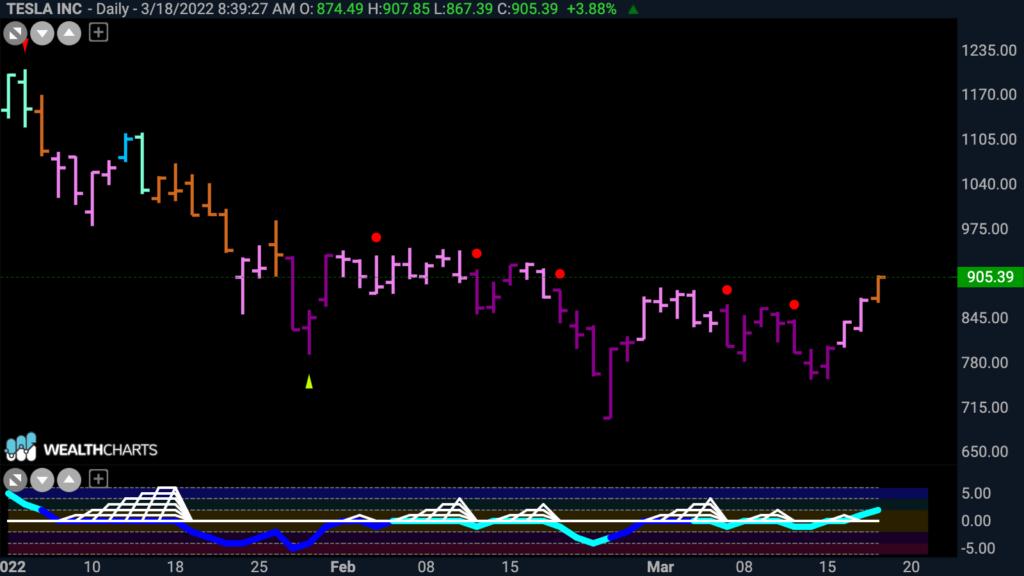Click the 18 date axis label
1024x576 pixels.
[x=175, y=567]
